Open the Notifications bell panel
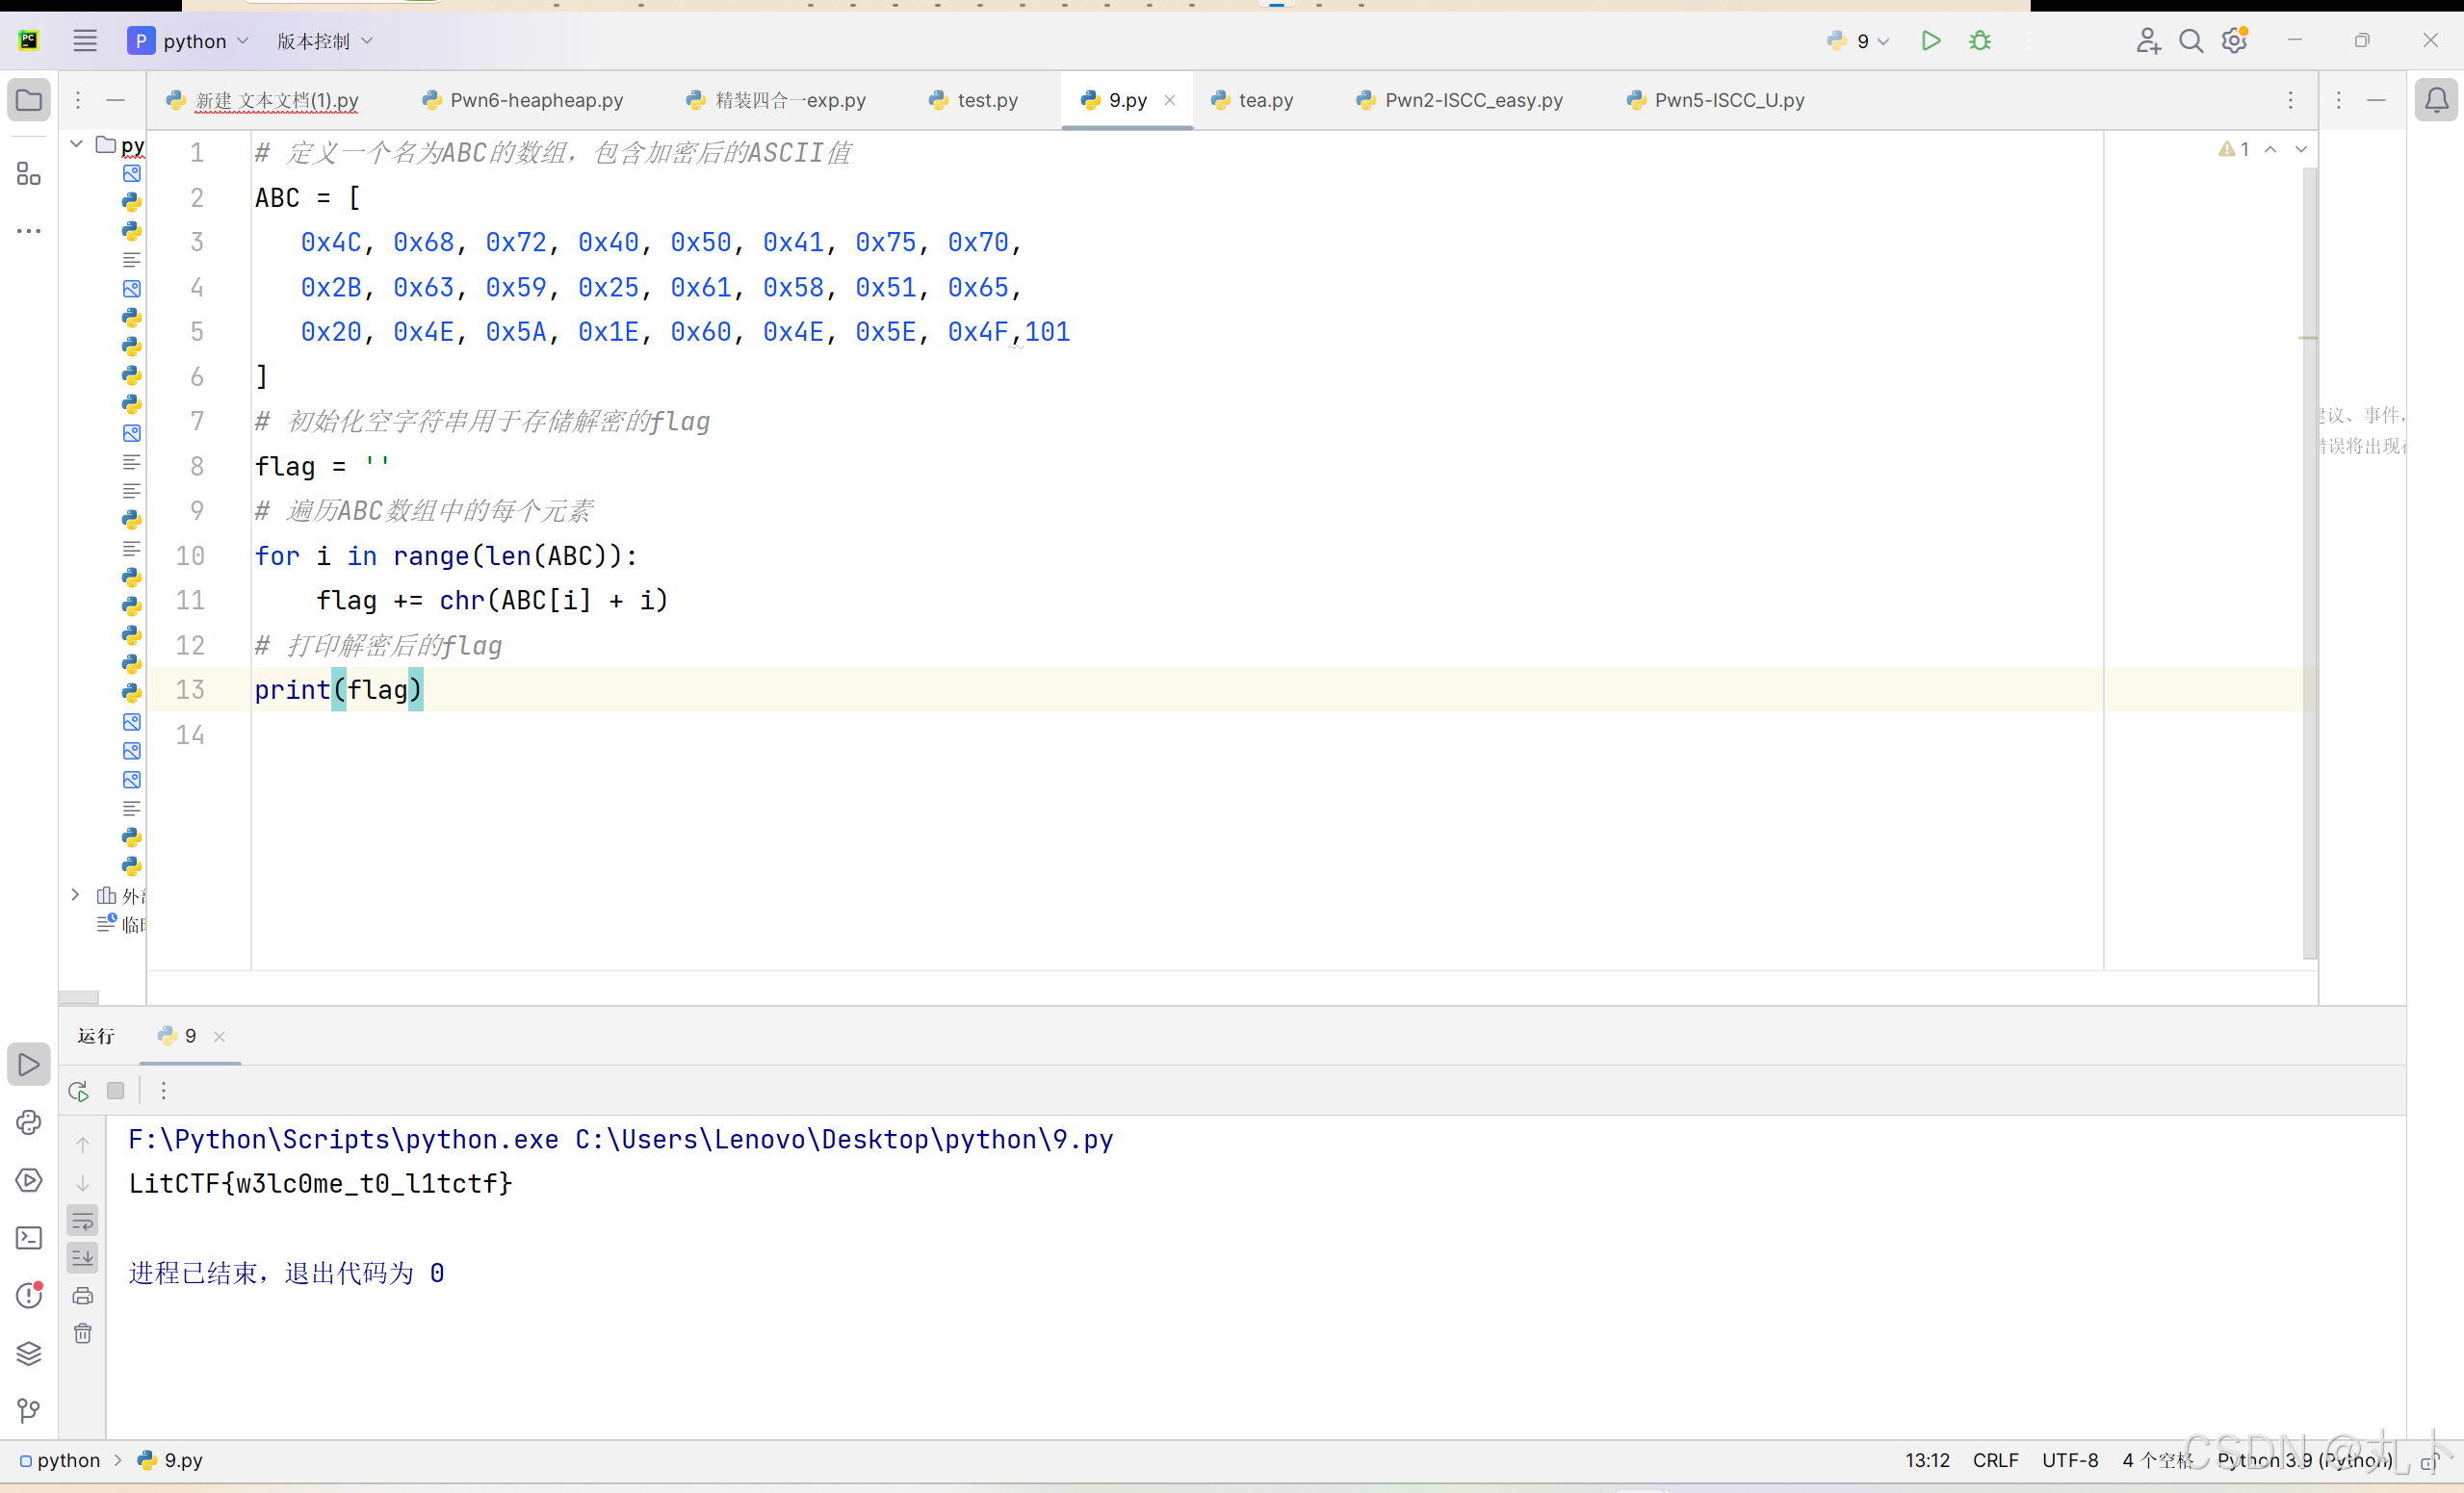2464x1493 pixels. [x=2436, y=100]
